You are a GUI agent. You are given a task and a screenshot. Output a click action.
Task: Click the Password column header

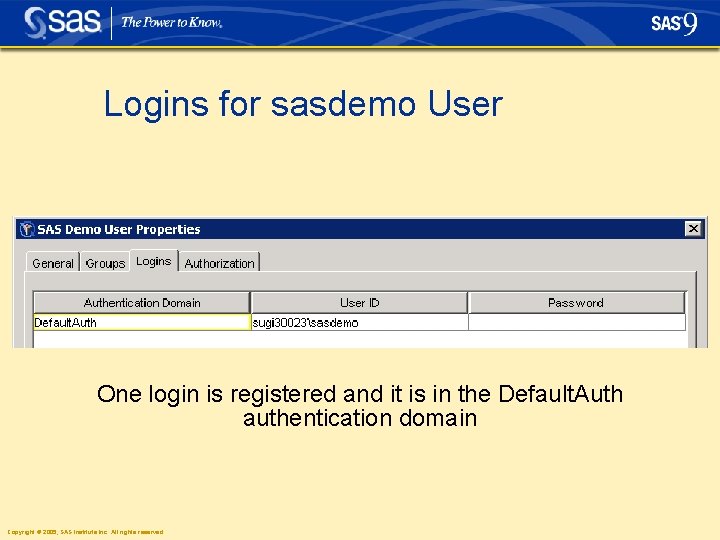pyautogui.click(x=576, y=303)
